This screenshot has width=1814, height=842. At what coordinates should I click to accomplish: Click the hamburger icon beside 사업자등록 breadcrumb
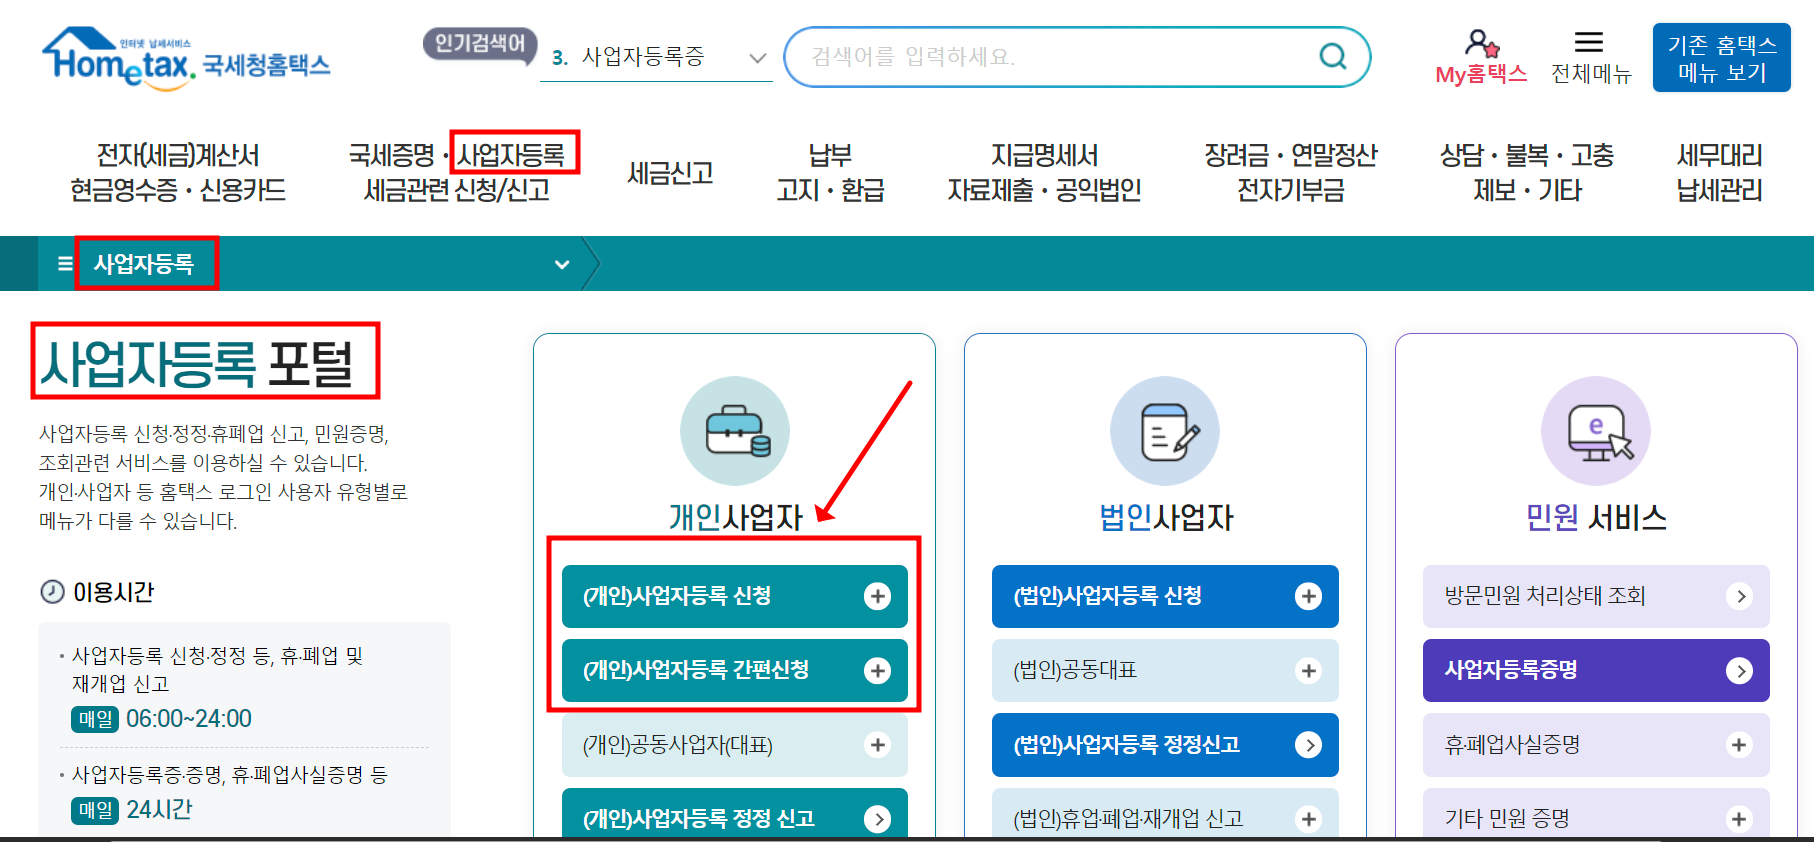(65, 264)
